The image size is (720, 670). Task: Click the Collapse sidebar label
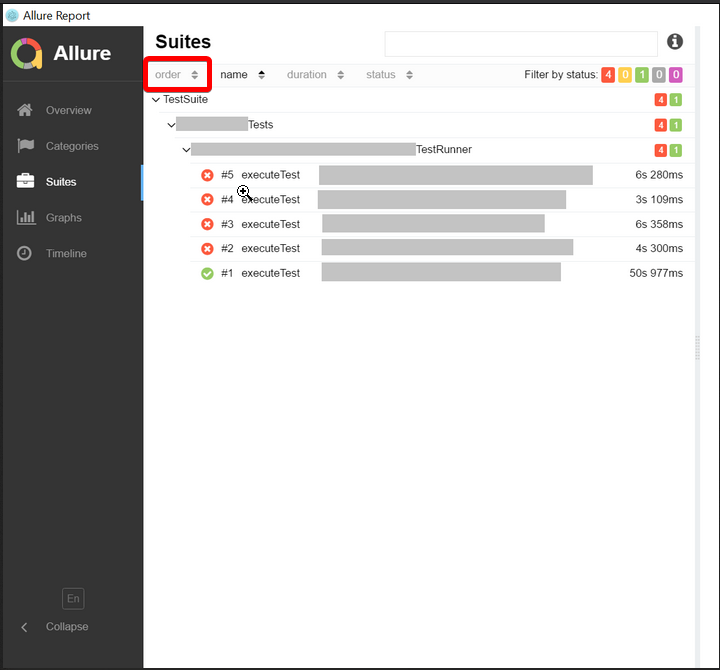[67, 627]
